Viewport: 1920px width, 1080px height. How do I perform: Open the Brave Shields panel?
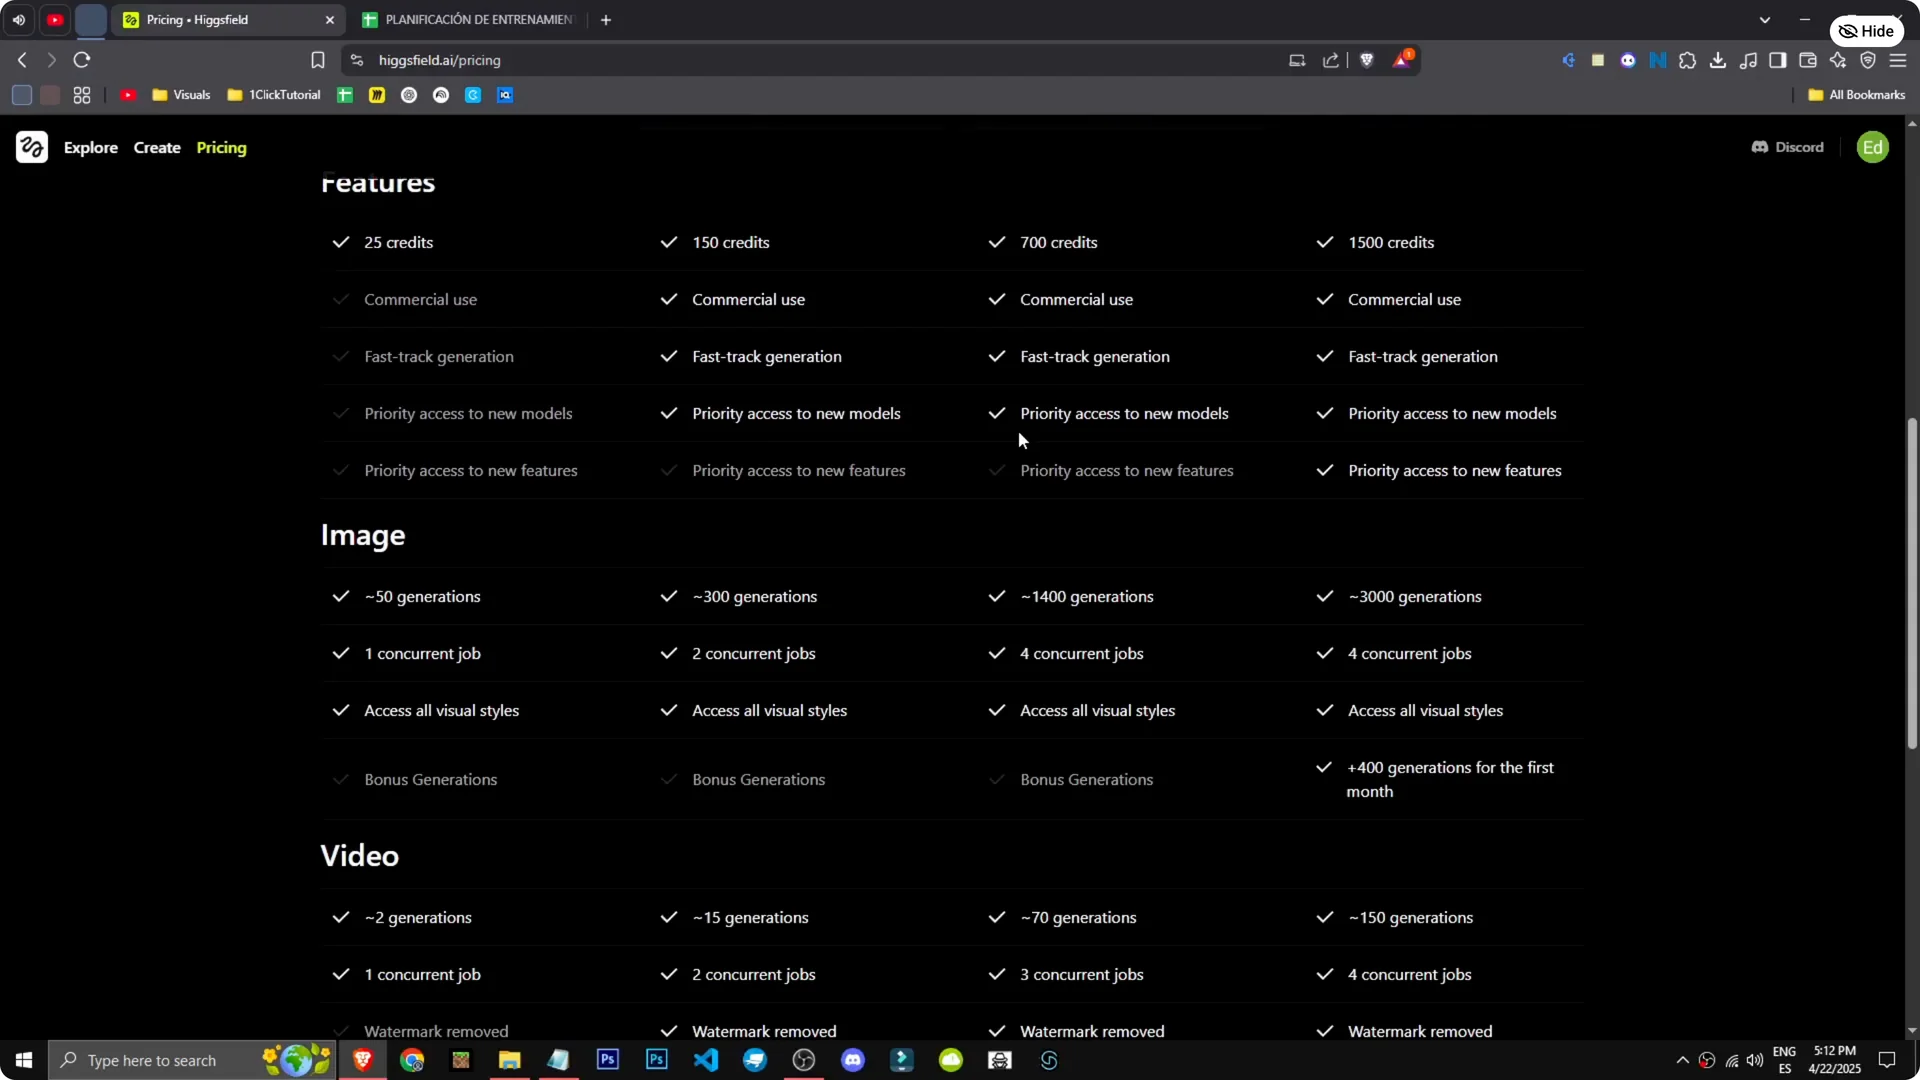point(1367,60)
